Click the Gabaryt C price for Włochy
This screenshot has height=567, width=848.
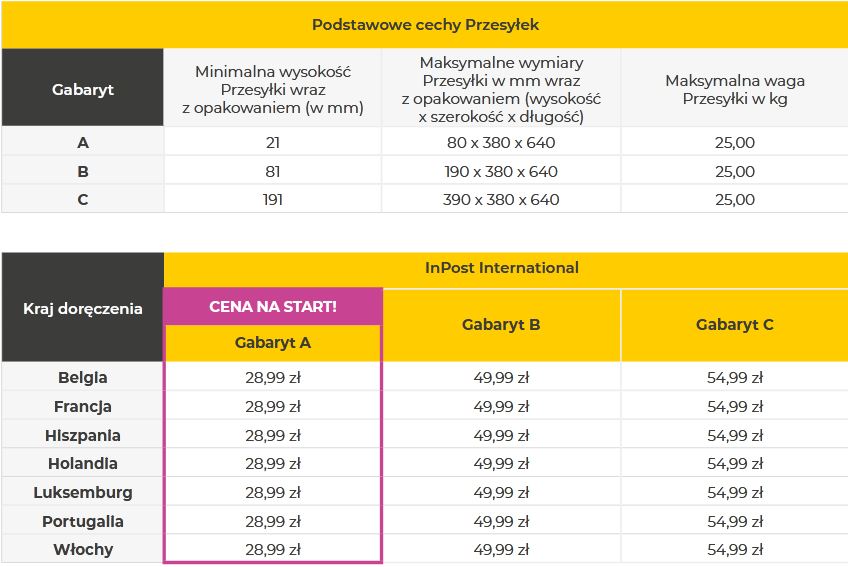pyautogui.click(x=734, y=549)
